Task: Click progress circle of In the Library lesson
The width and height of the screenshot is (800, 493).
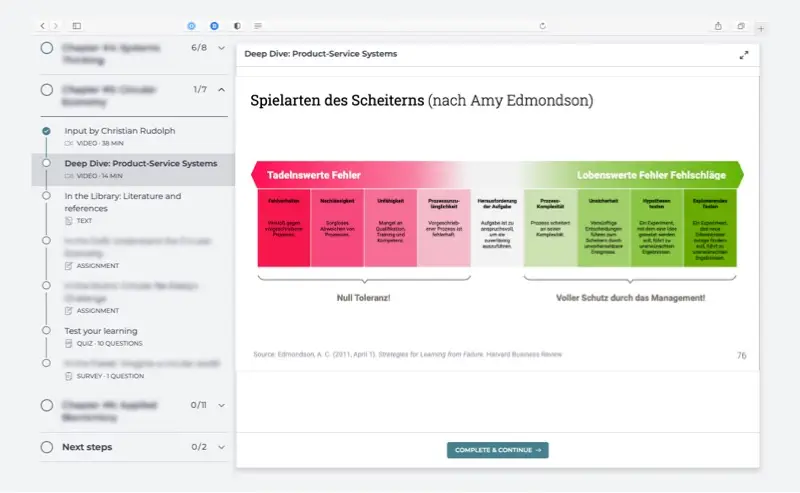Action: 46,196
